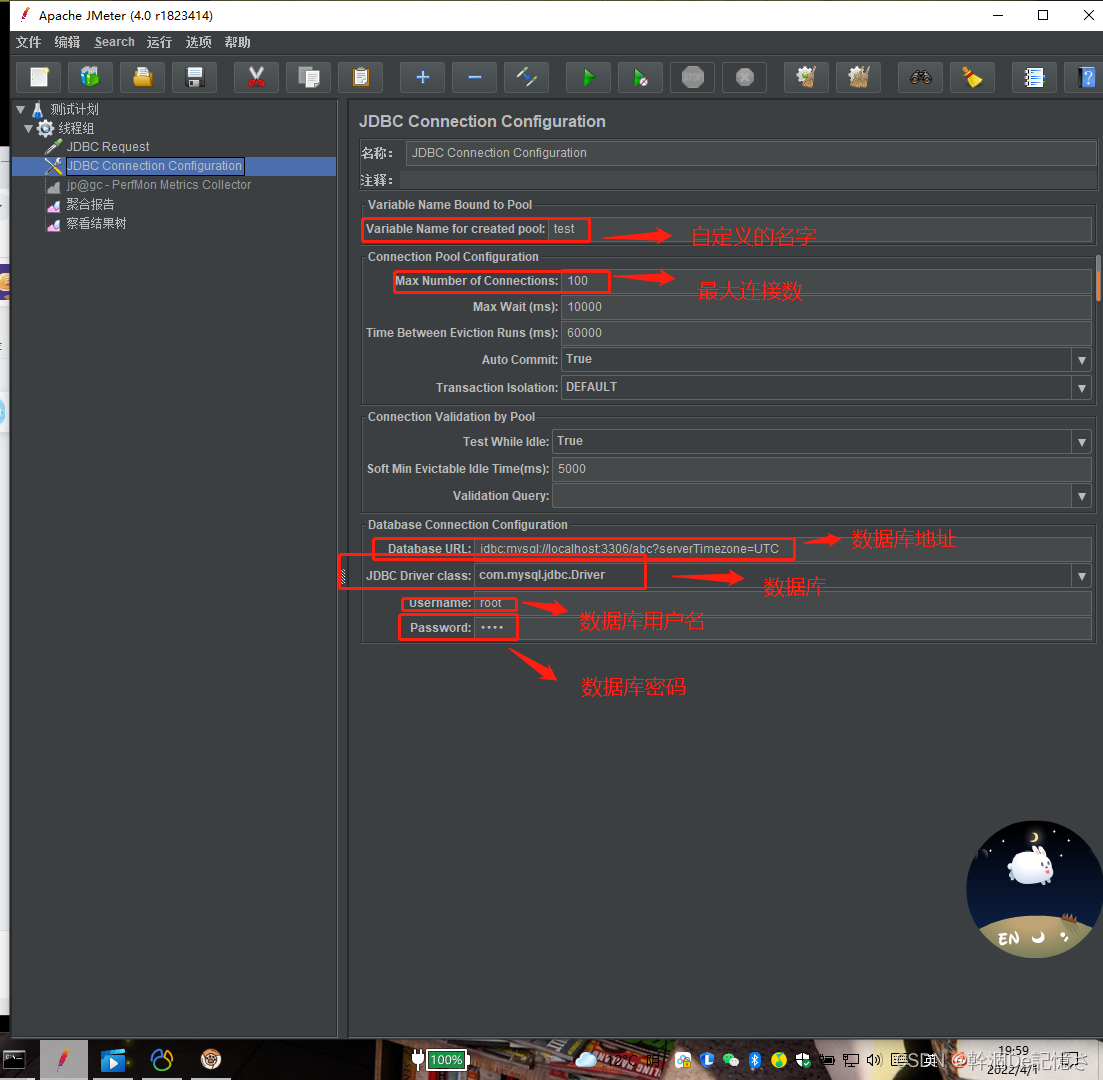Save the test plan with floppy icon
This screenshot has height=1080, width=1103.
pos(195,77)
